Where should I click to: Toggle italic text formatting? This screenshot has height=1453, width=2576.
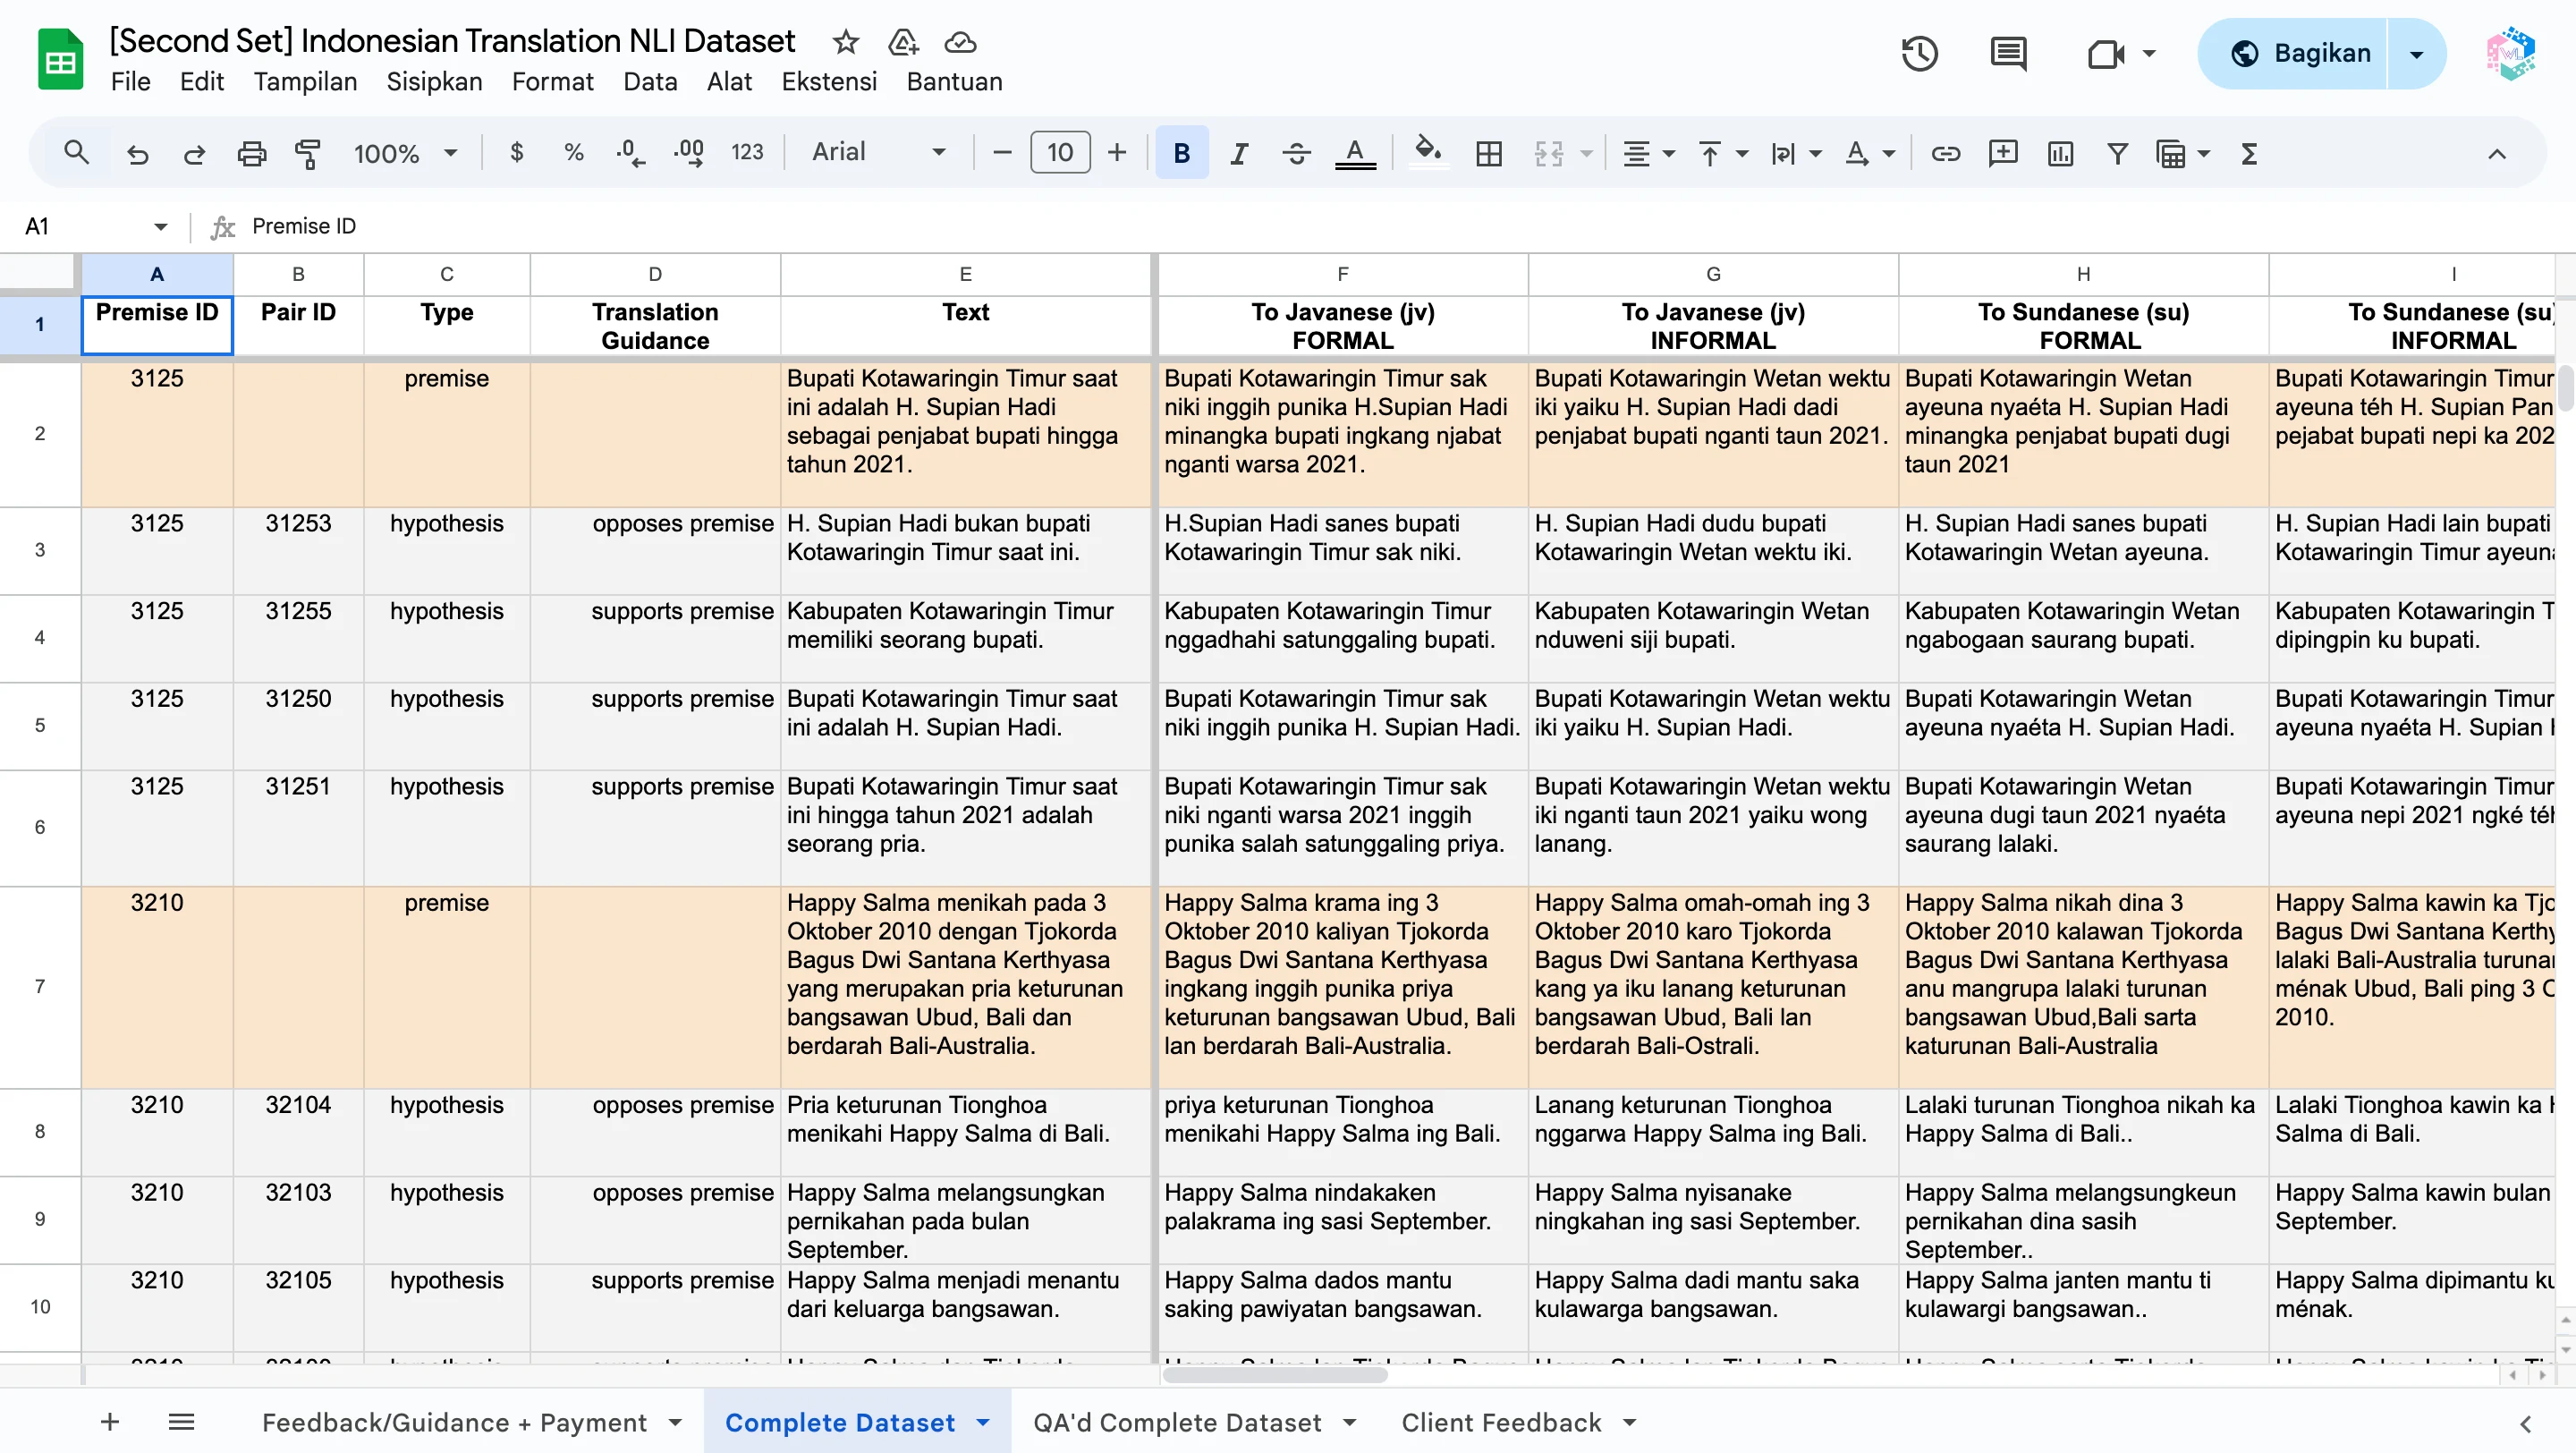(x=1239, y=153)
